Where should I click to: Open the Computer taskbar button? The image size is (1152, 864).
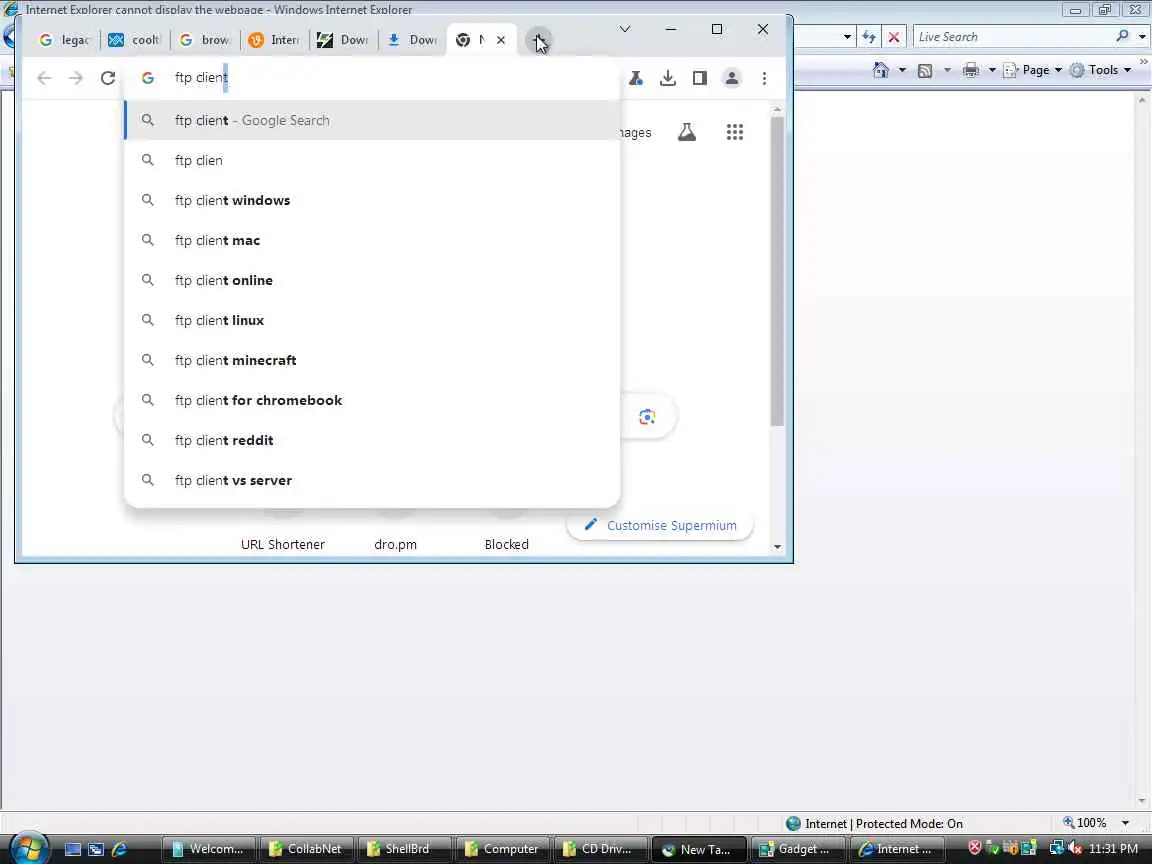502,849
